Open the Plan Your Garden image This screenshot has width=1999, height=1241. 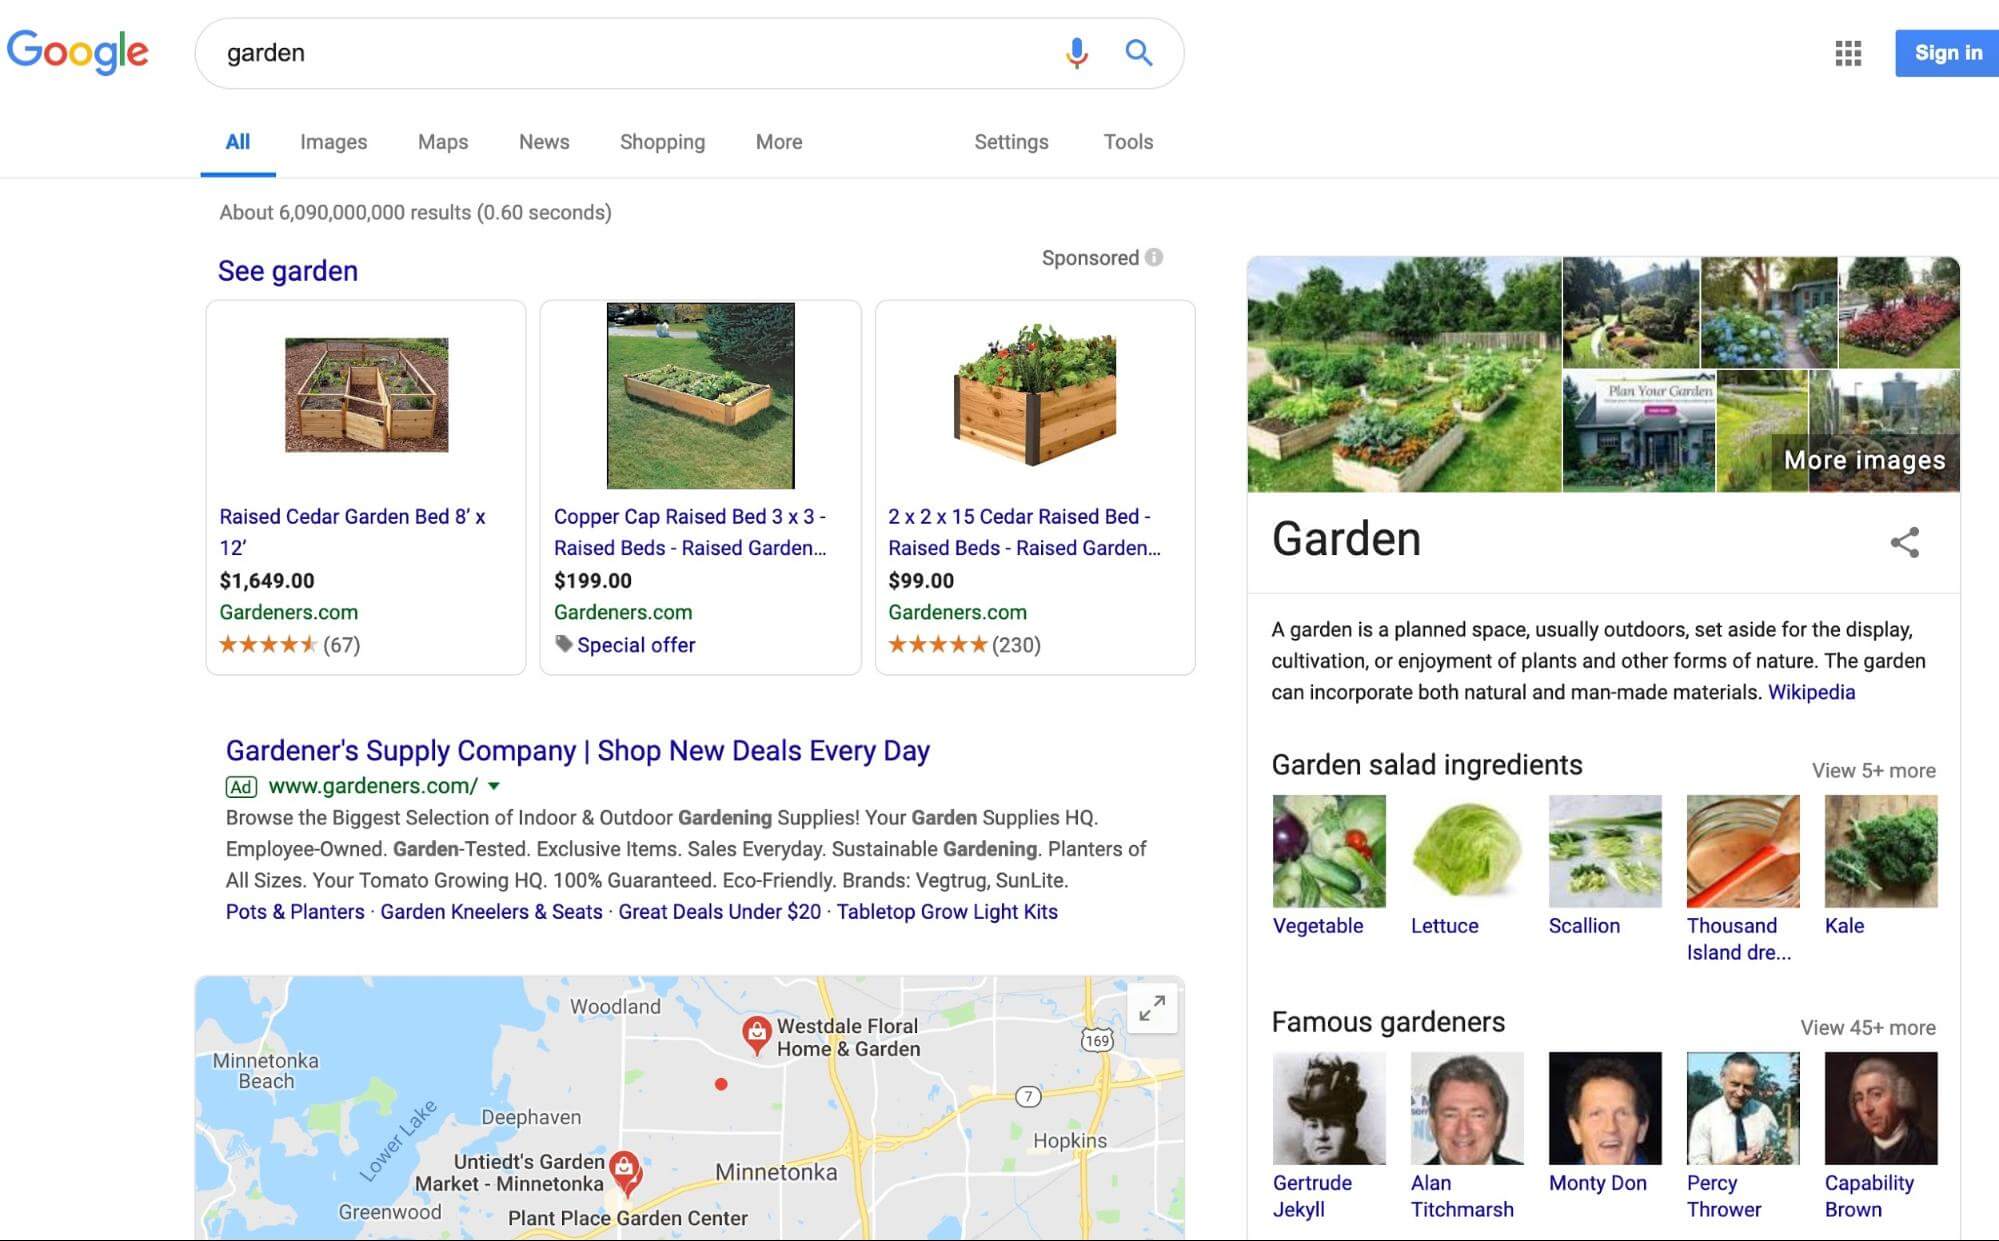click(1638, 430)
